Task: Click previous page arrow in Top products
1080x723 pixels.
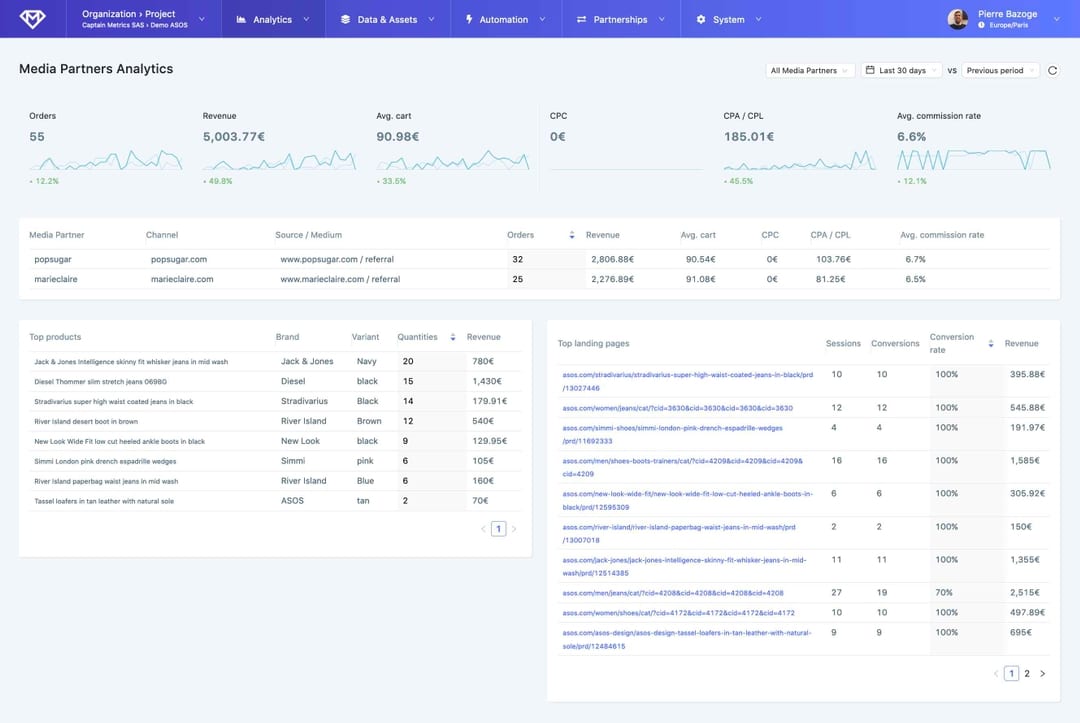Action: tap(483, 529)
